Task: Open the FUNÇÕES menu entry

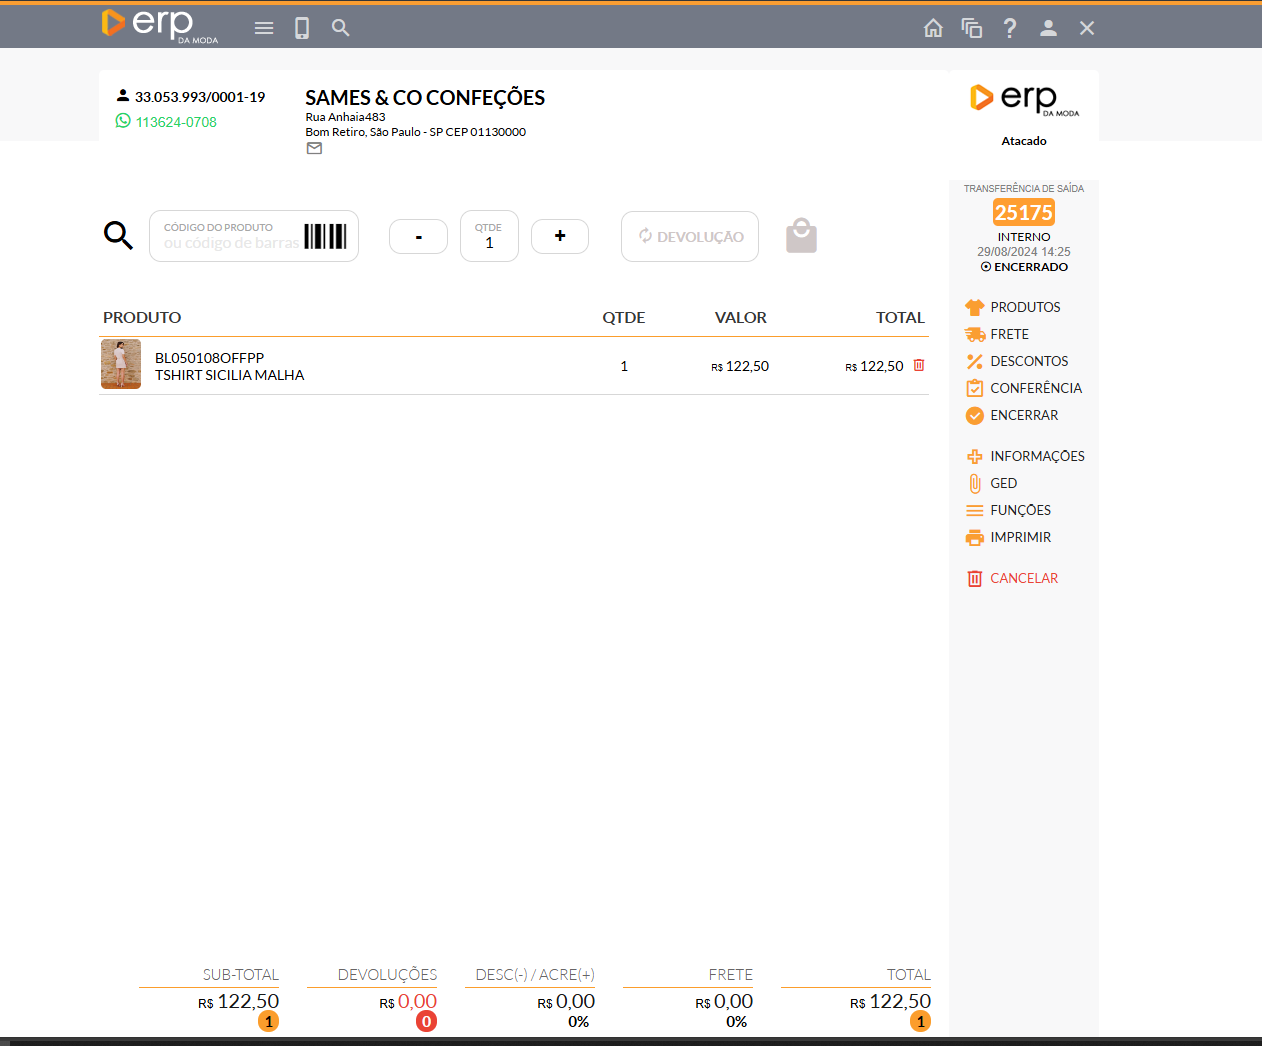Action: (1019, 510)
